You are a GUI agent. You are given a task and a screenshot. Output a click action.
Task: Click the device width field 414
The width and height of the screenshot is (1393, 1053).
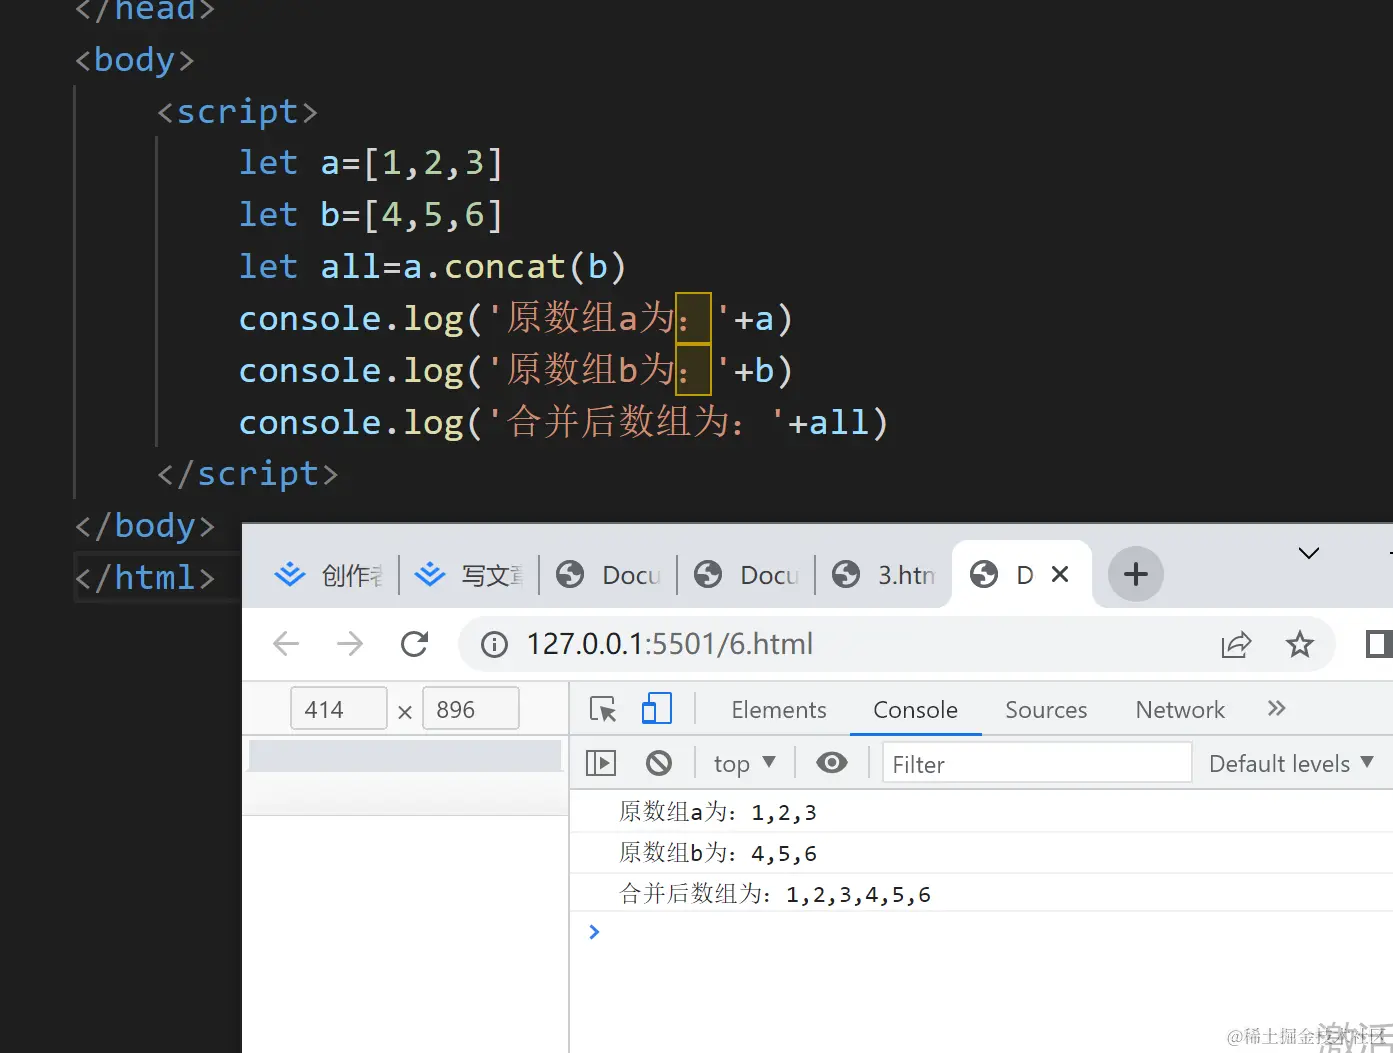(339, 709)
